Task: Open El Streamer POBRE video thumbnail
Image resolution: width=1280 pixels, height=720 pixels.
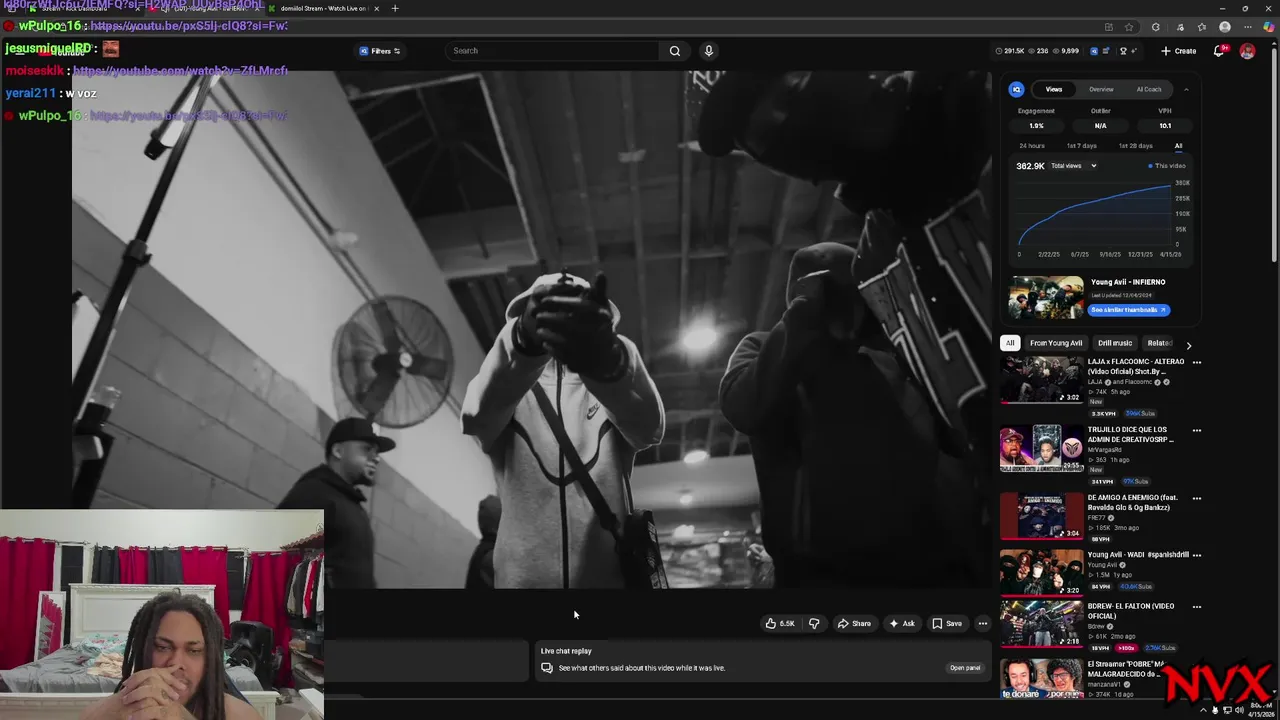Action: [1042, 678]
